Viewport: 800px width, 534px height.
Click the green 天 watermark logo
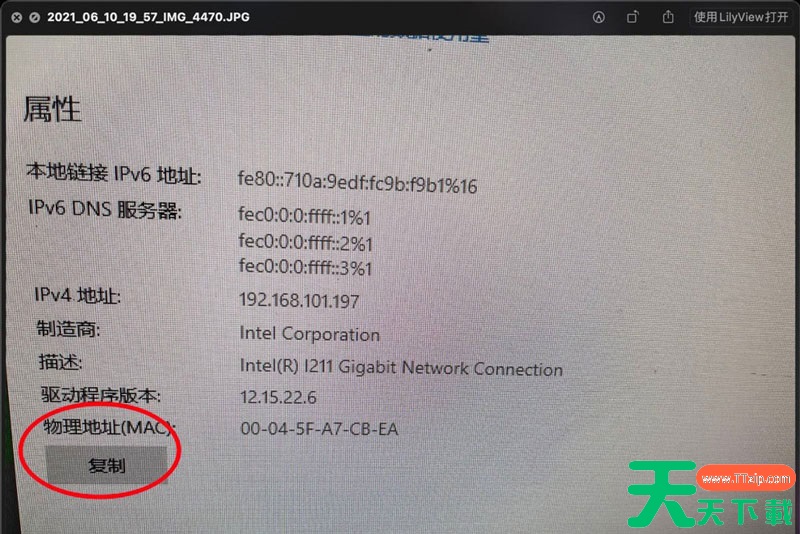tap(663, 493)
